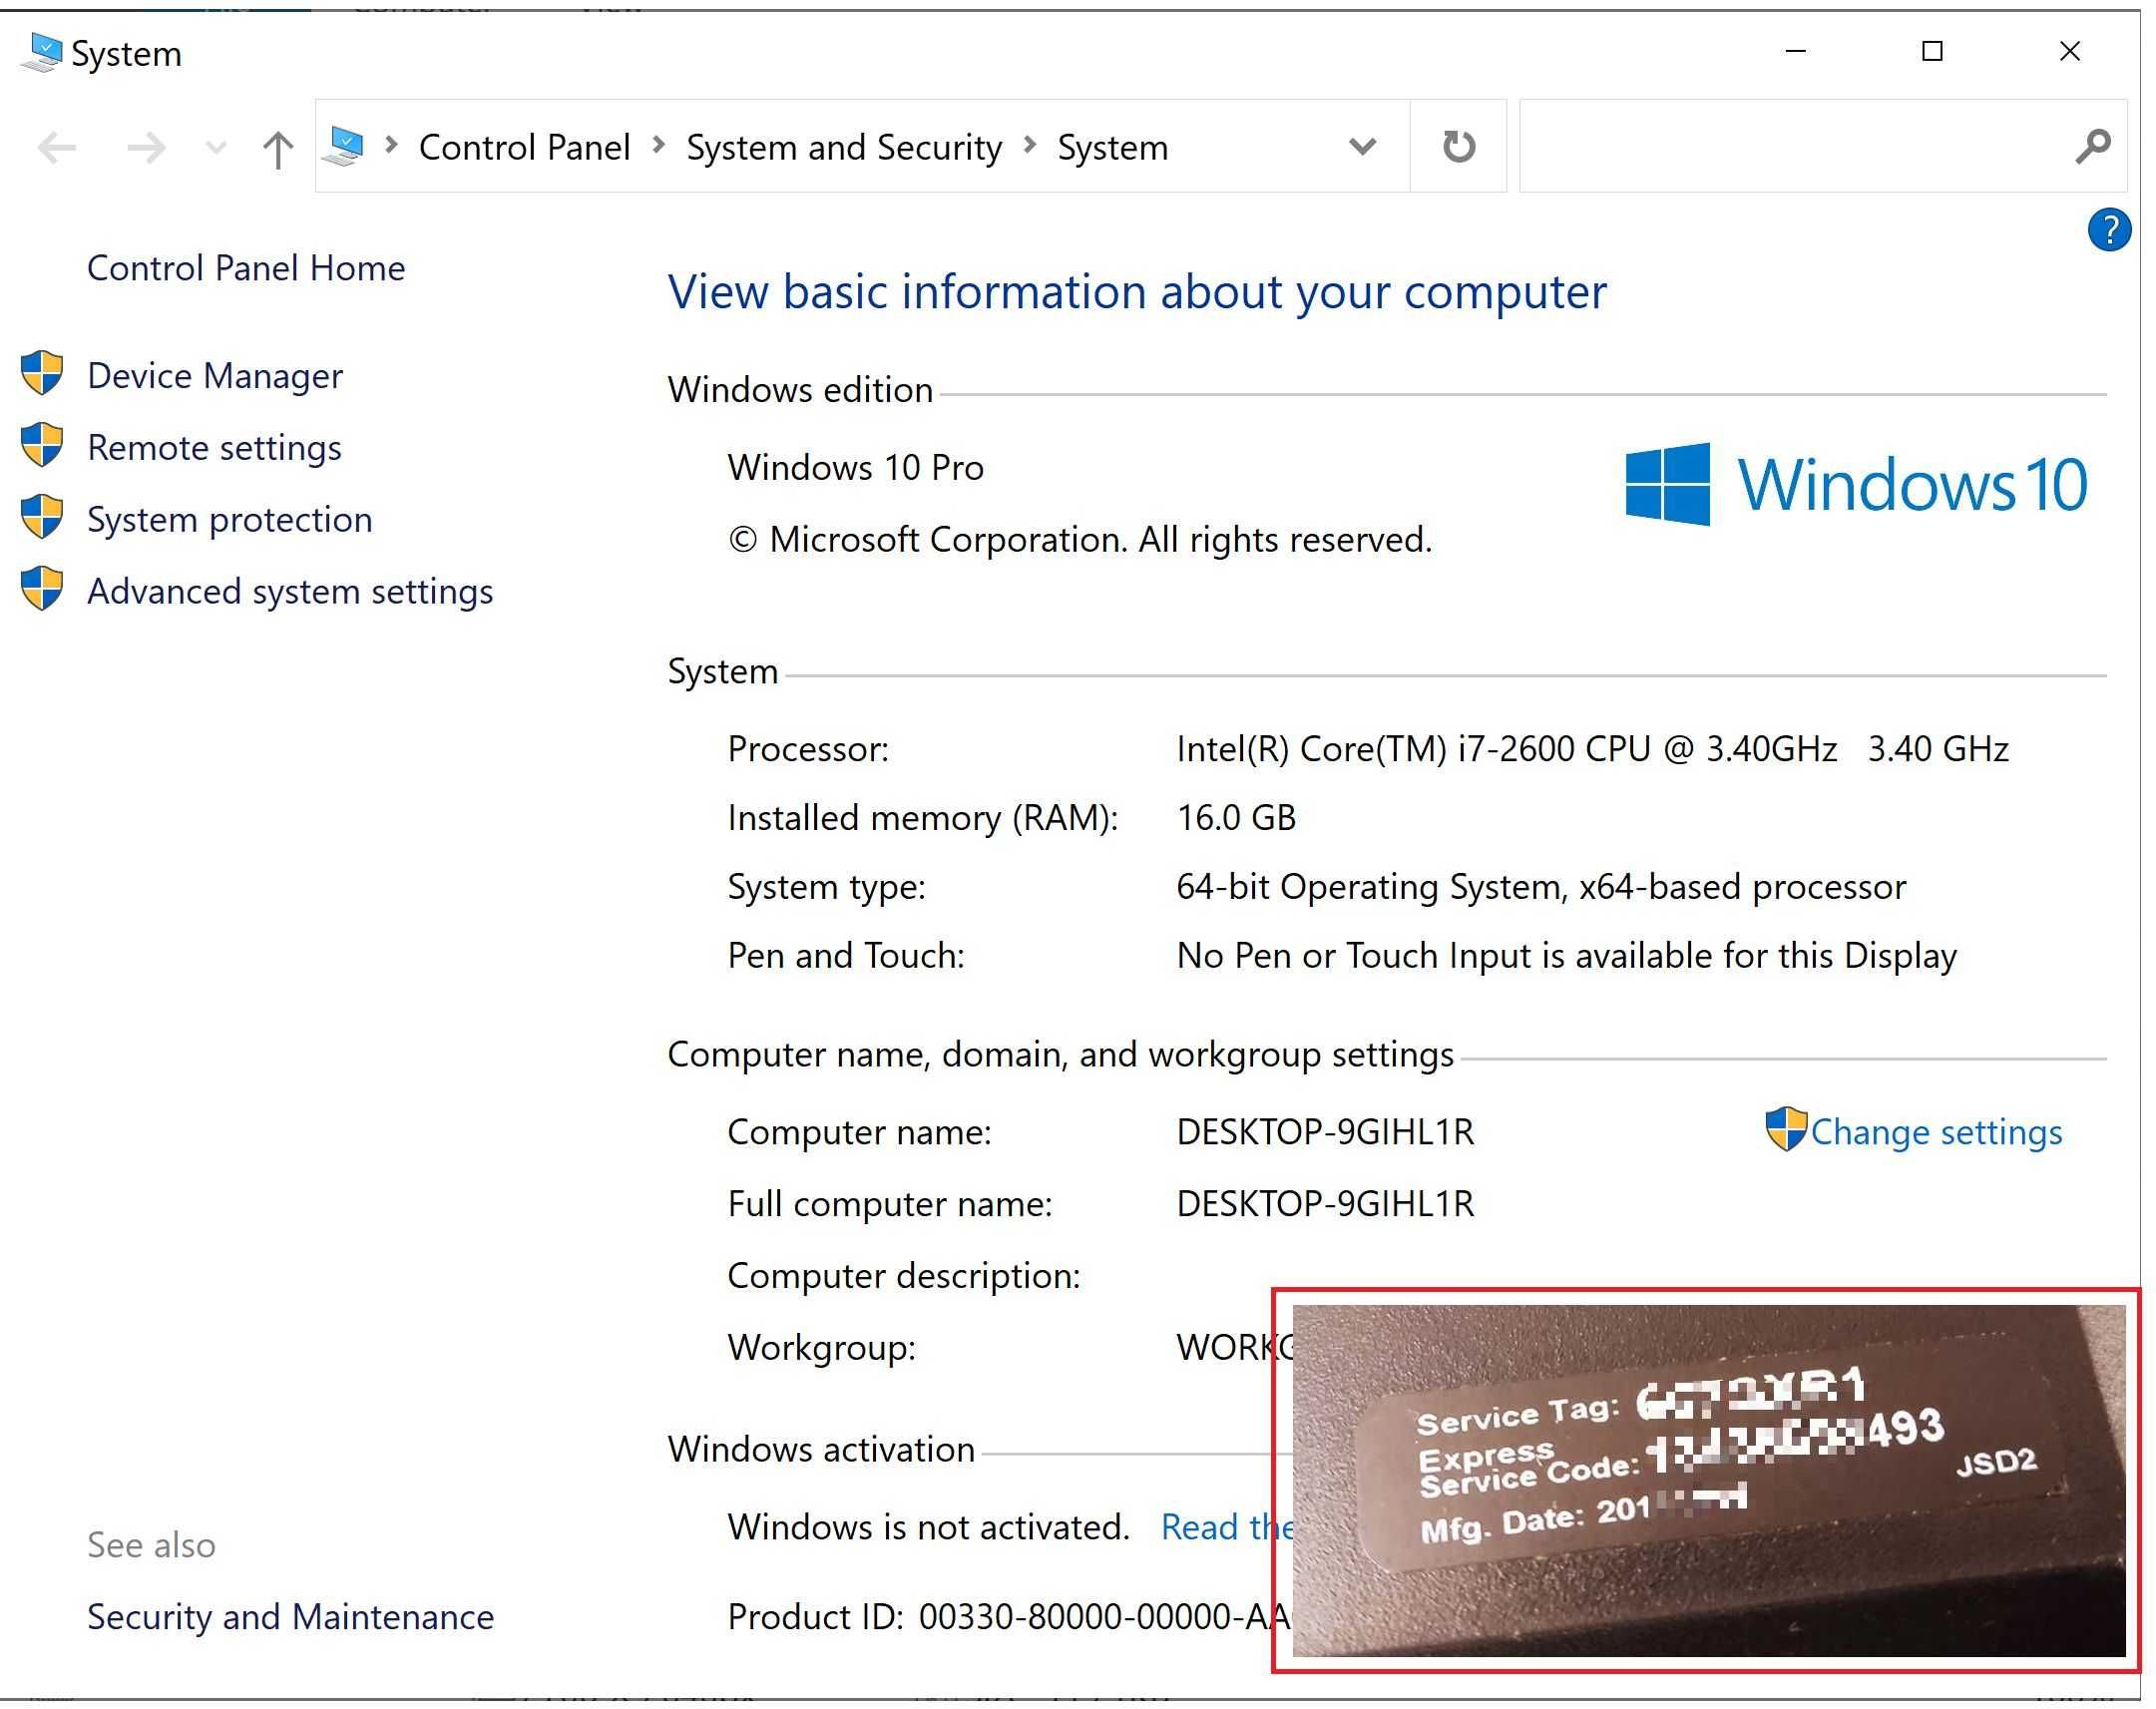Viewport: 2156px width, 1709px height.
Task: Click shield icon next to Change settings
Action: [x=1786, y=1129]
